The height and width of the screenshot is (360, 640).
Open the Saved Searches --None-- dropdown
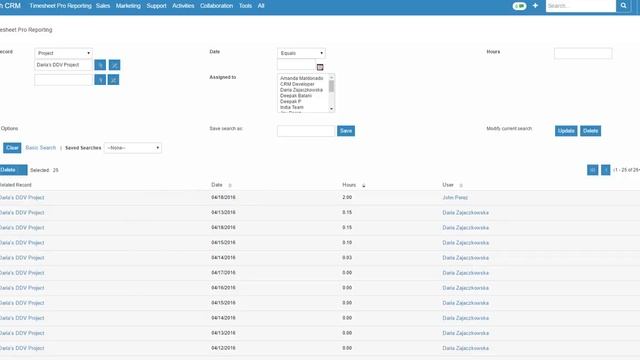click(133, 148)
